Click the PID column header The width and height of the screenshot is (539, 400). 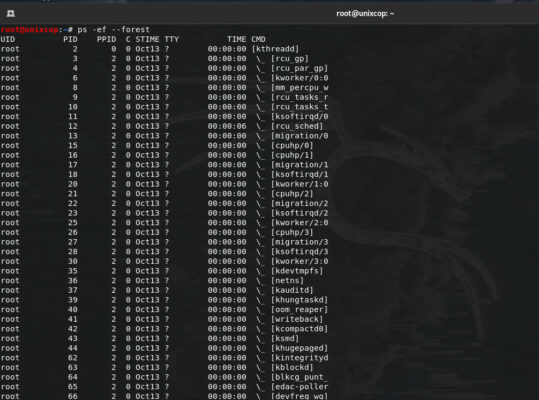tap(70, 39)
